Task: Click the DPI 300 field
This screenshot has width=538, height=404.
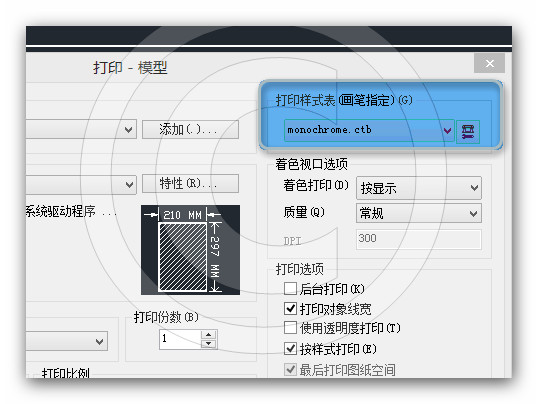Action: pyautogui.click(x=419, y=239)
